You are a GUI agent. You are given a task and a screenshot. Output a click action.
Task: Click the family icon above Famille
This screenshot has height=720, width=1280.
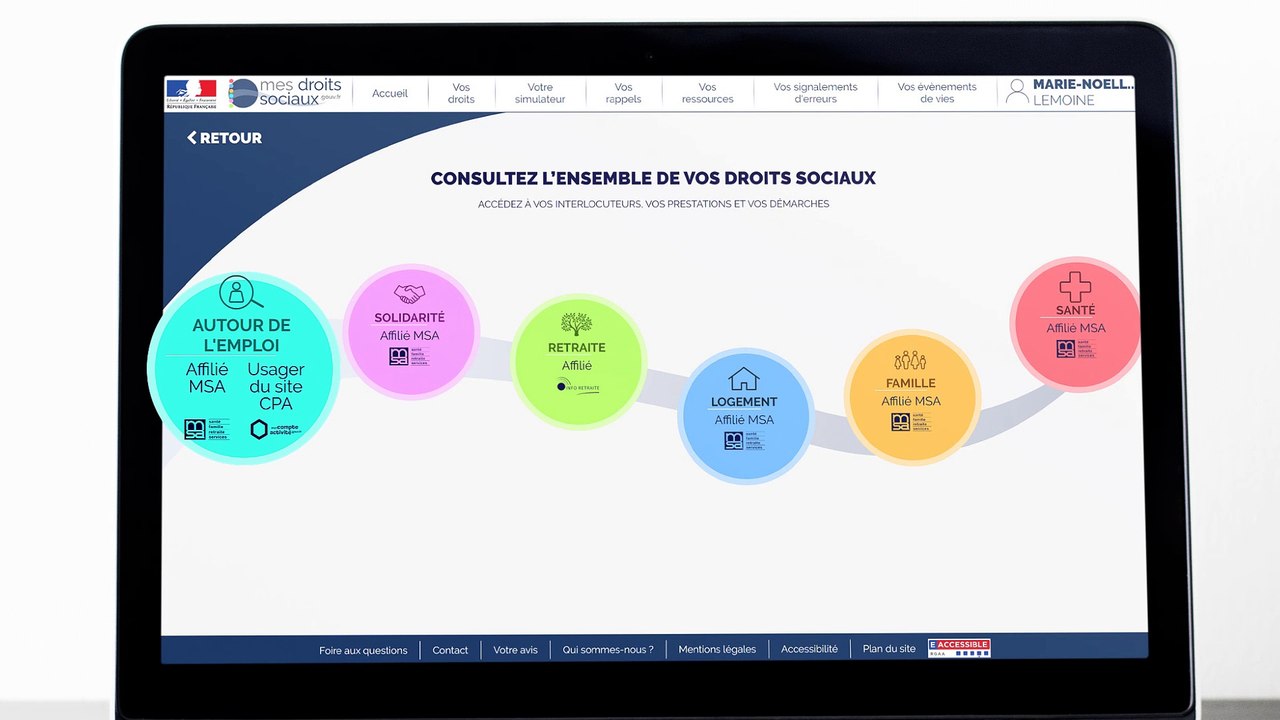tap(910, 360)
